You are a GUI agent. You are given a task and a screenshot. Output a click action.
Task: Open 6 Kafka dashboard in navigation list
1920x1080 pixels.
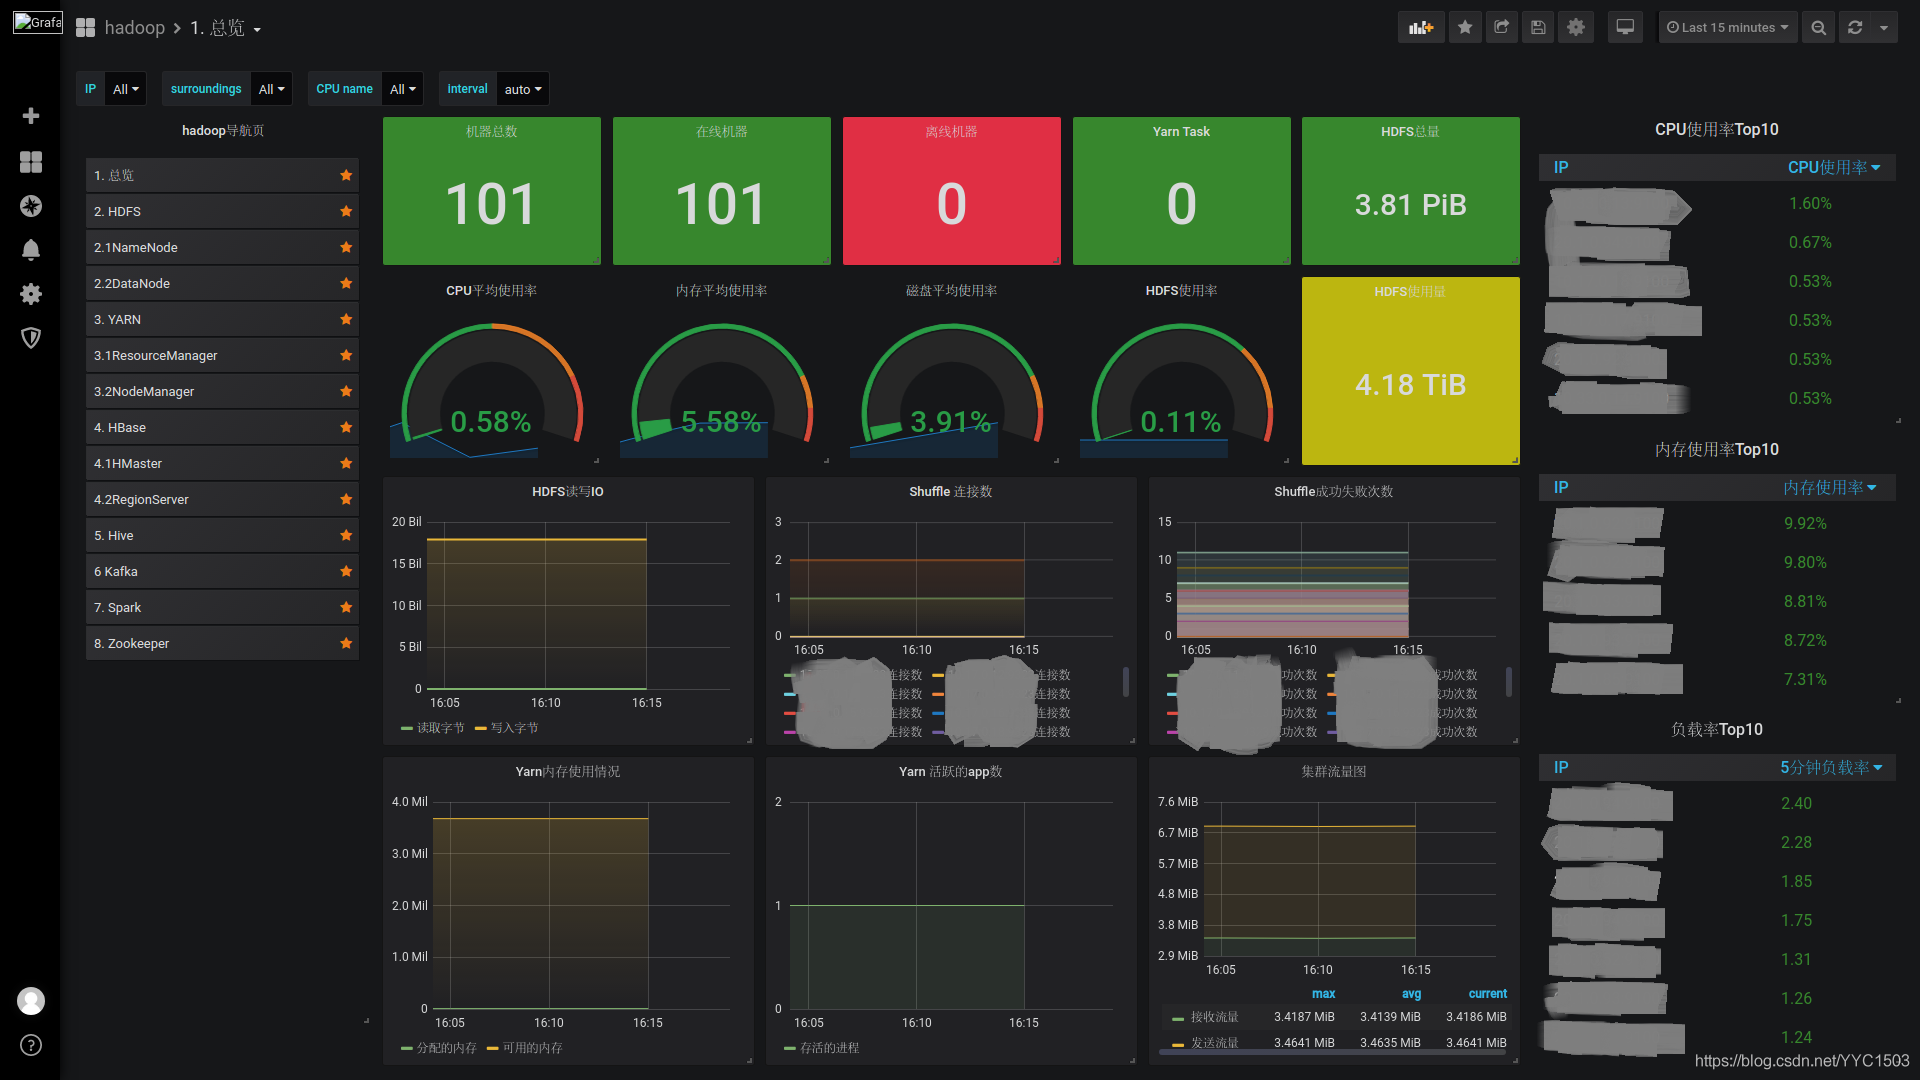click(x=116, y=571)
